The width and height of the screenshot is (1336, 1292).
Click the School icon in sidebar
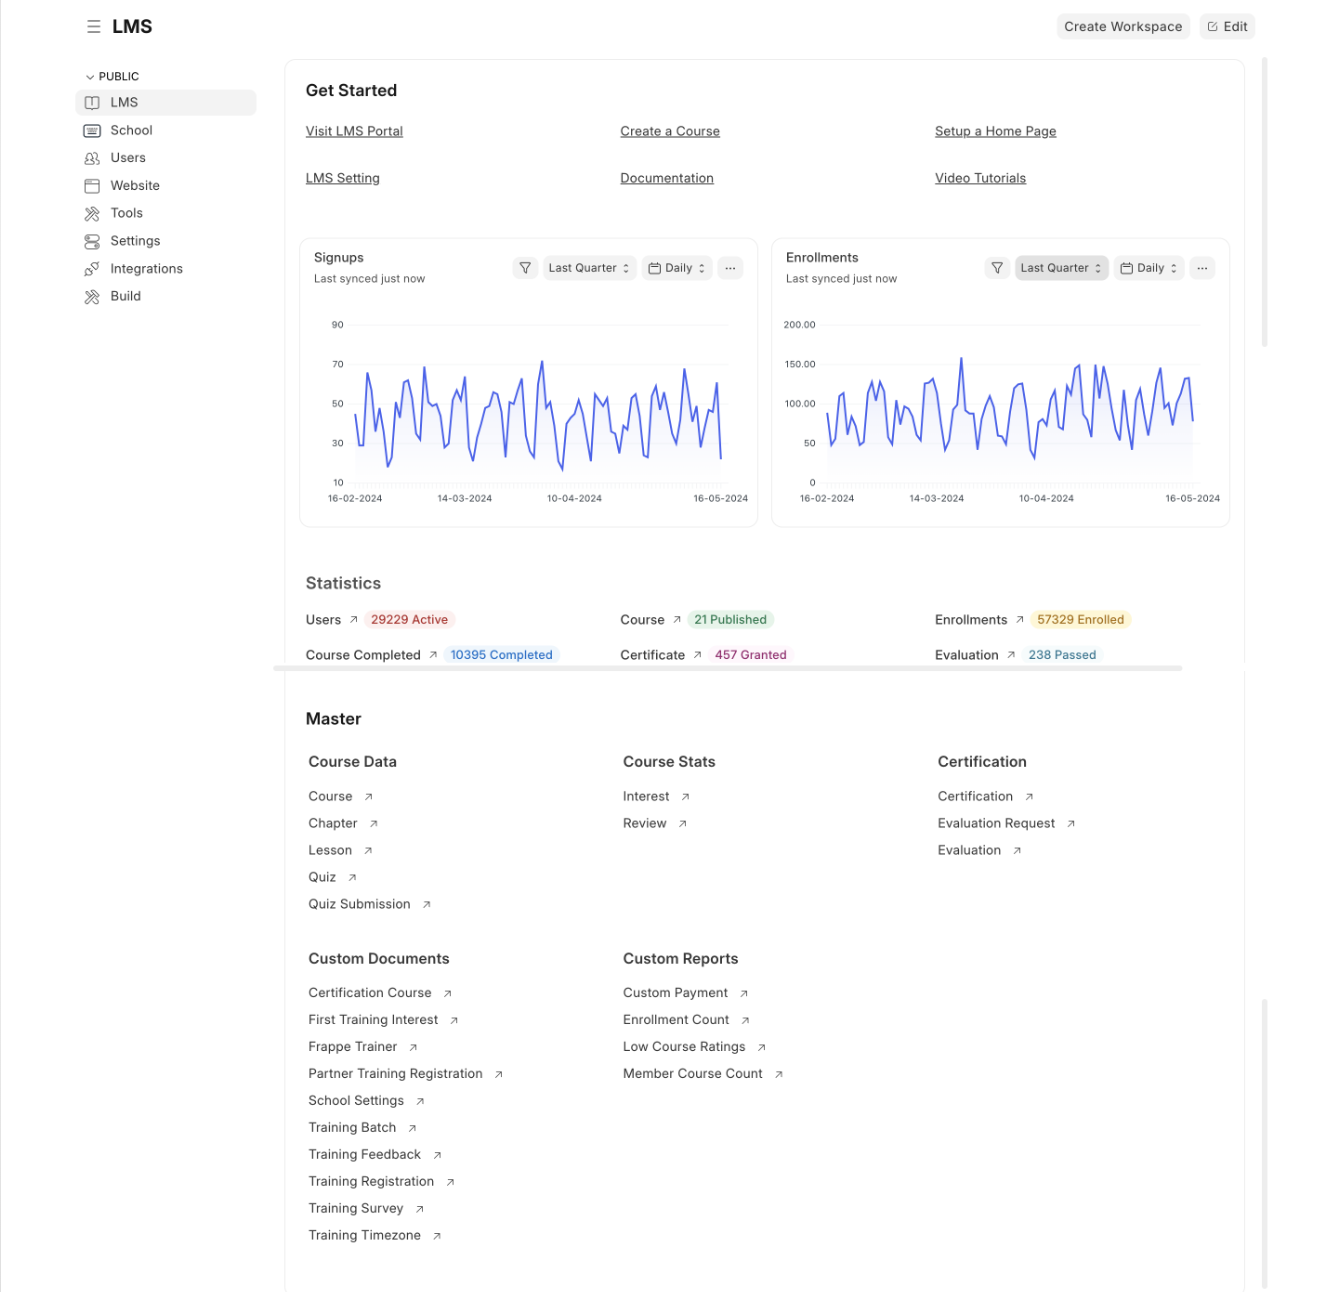92,131
